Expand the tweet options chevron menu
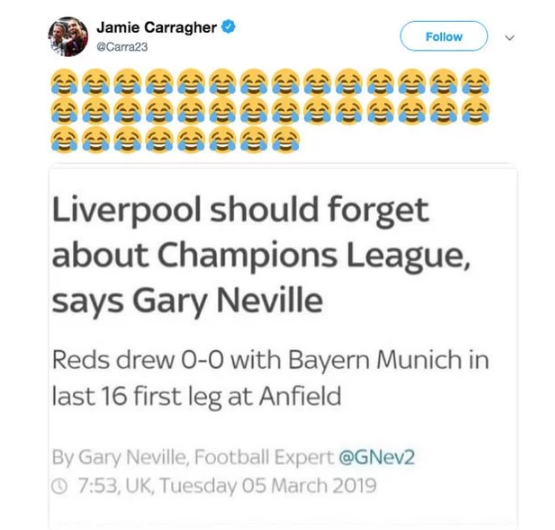The height and width of the screenshot is (530, 555). [509, 37]
